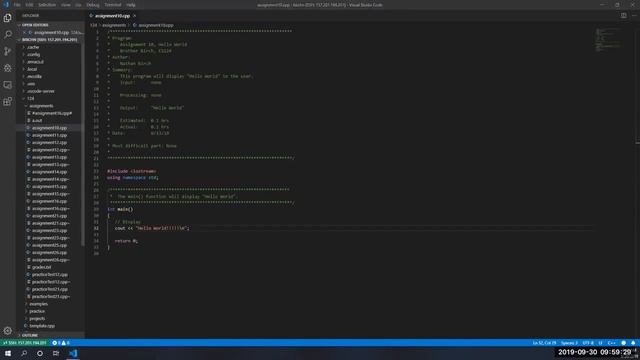Viewport: 640px width, 360px height.
Task: Click the UTF-8 encoding indicator
Action: coord(588,343)
